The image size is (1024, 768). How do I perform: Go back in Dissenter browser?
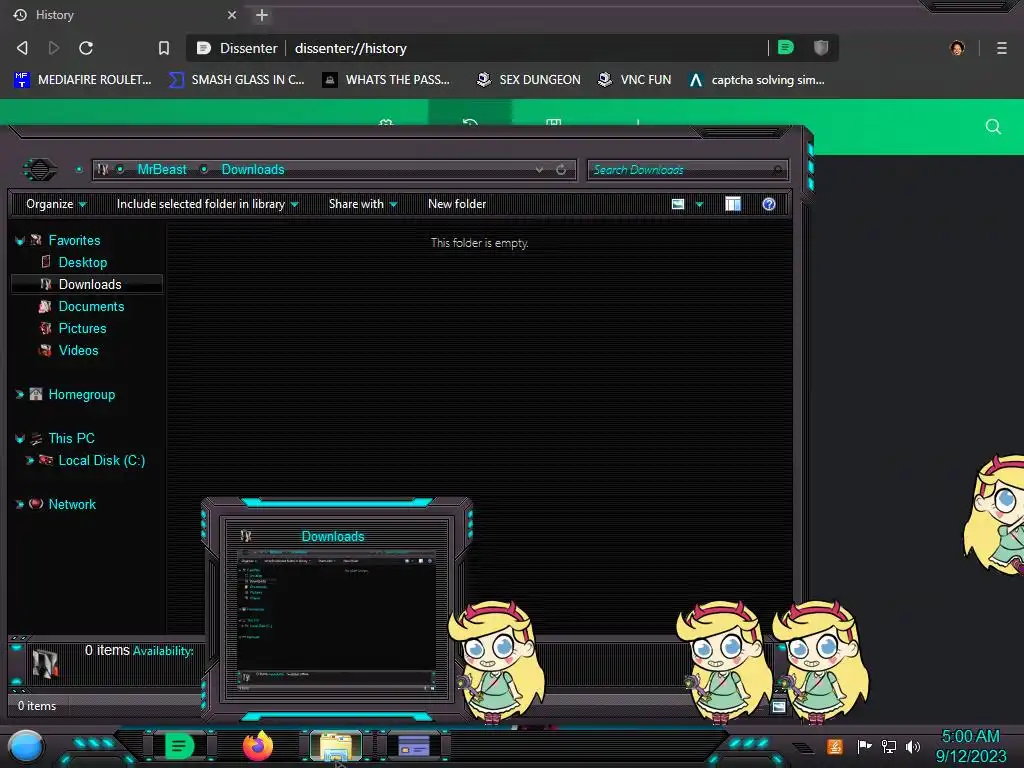point(22,48)
